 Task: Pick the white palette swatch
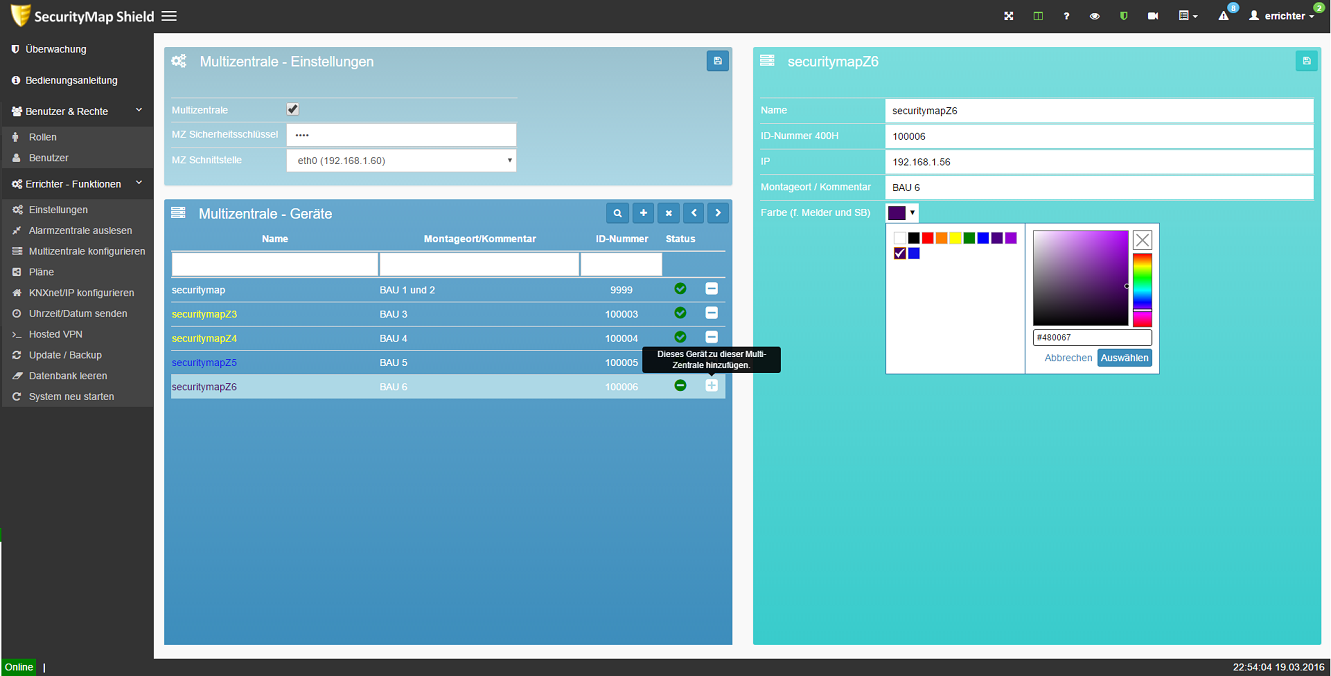point(900,238)
